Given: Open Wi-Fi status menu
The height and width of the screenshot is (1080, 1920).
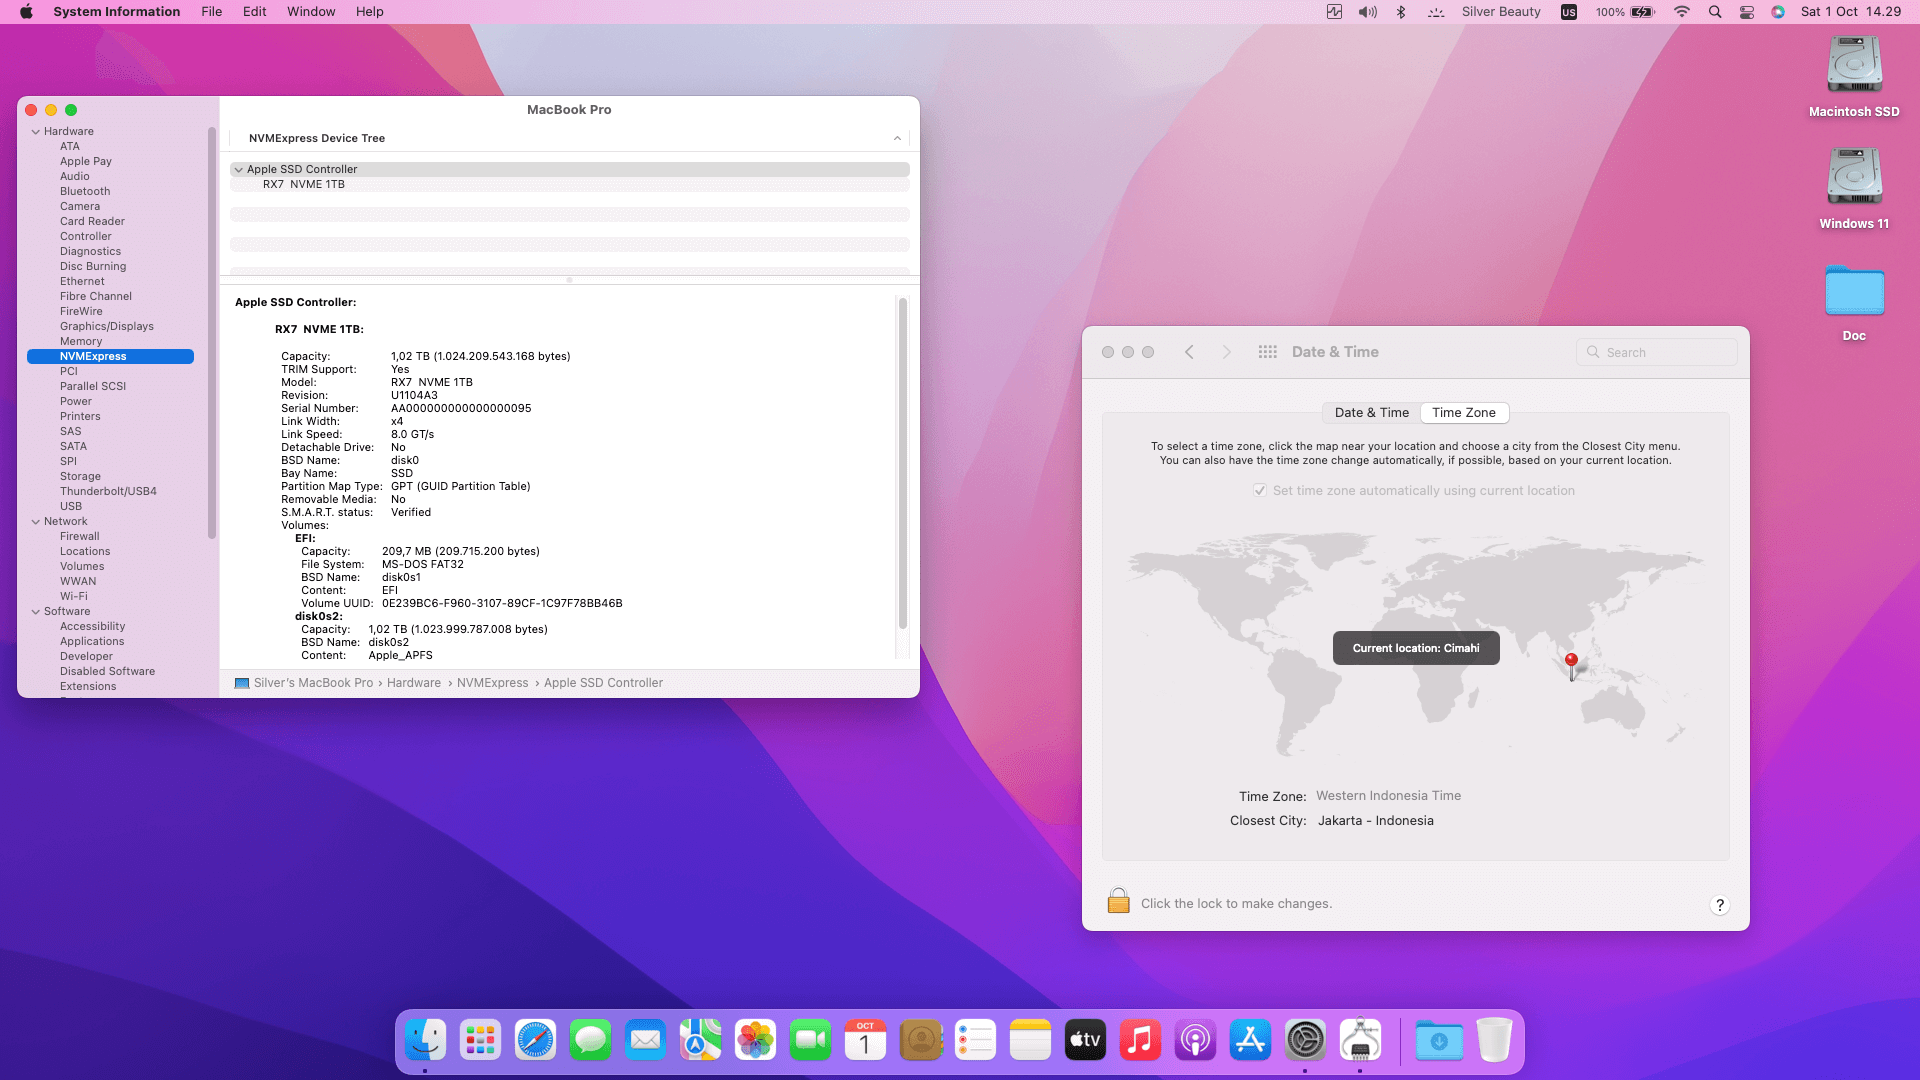Looking at the screenshot, I should coord(1682,12).
